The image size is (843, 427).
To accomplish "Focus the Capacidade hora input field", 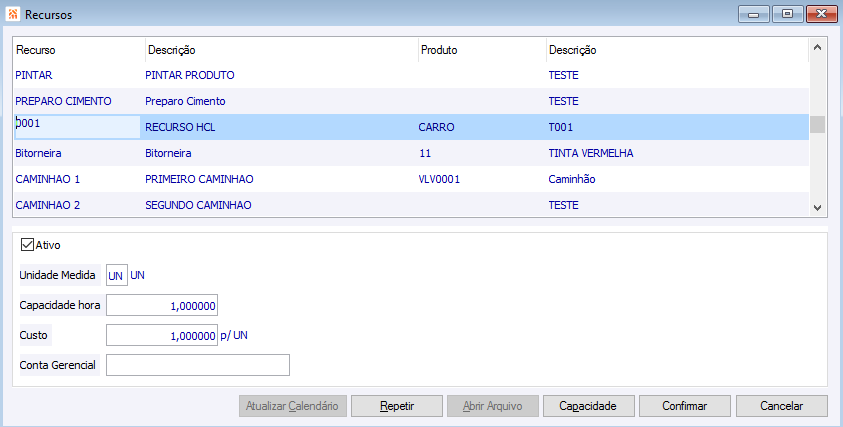I will (x=162, y=305).
